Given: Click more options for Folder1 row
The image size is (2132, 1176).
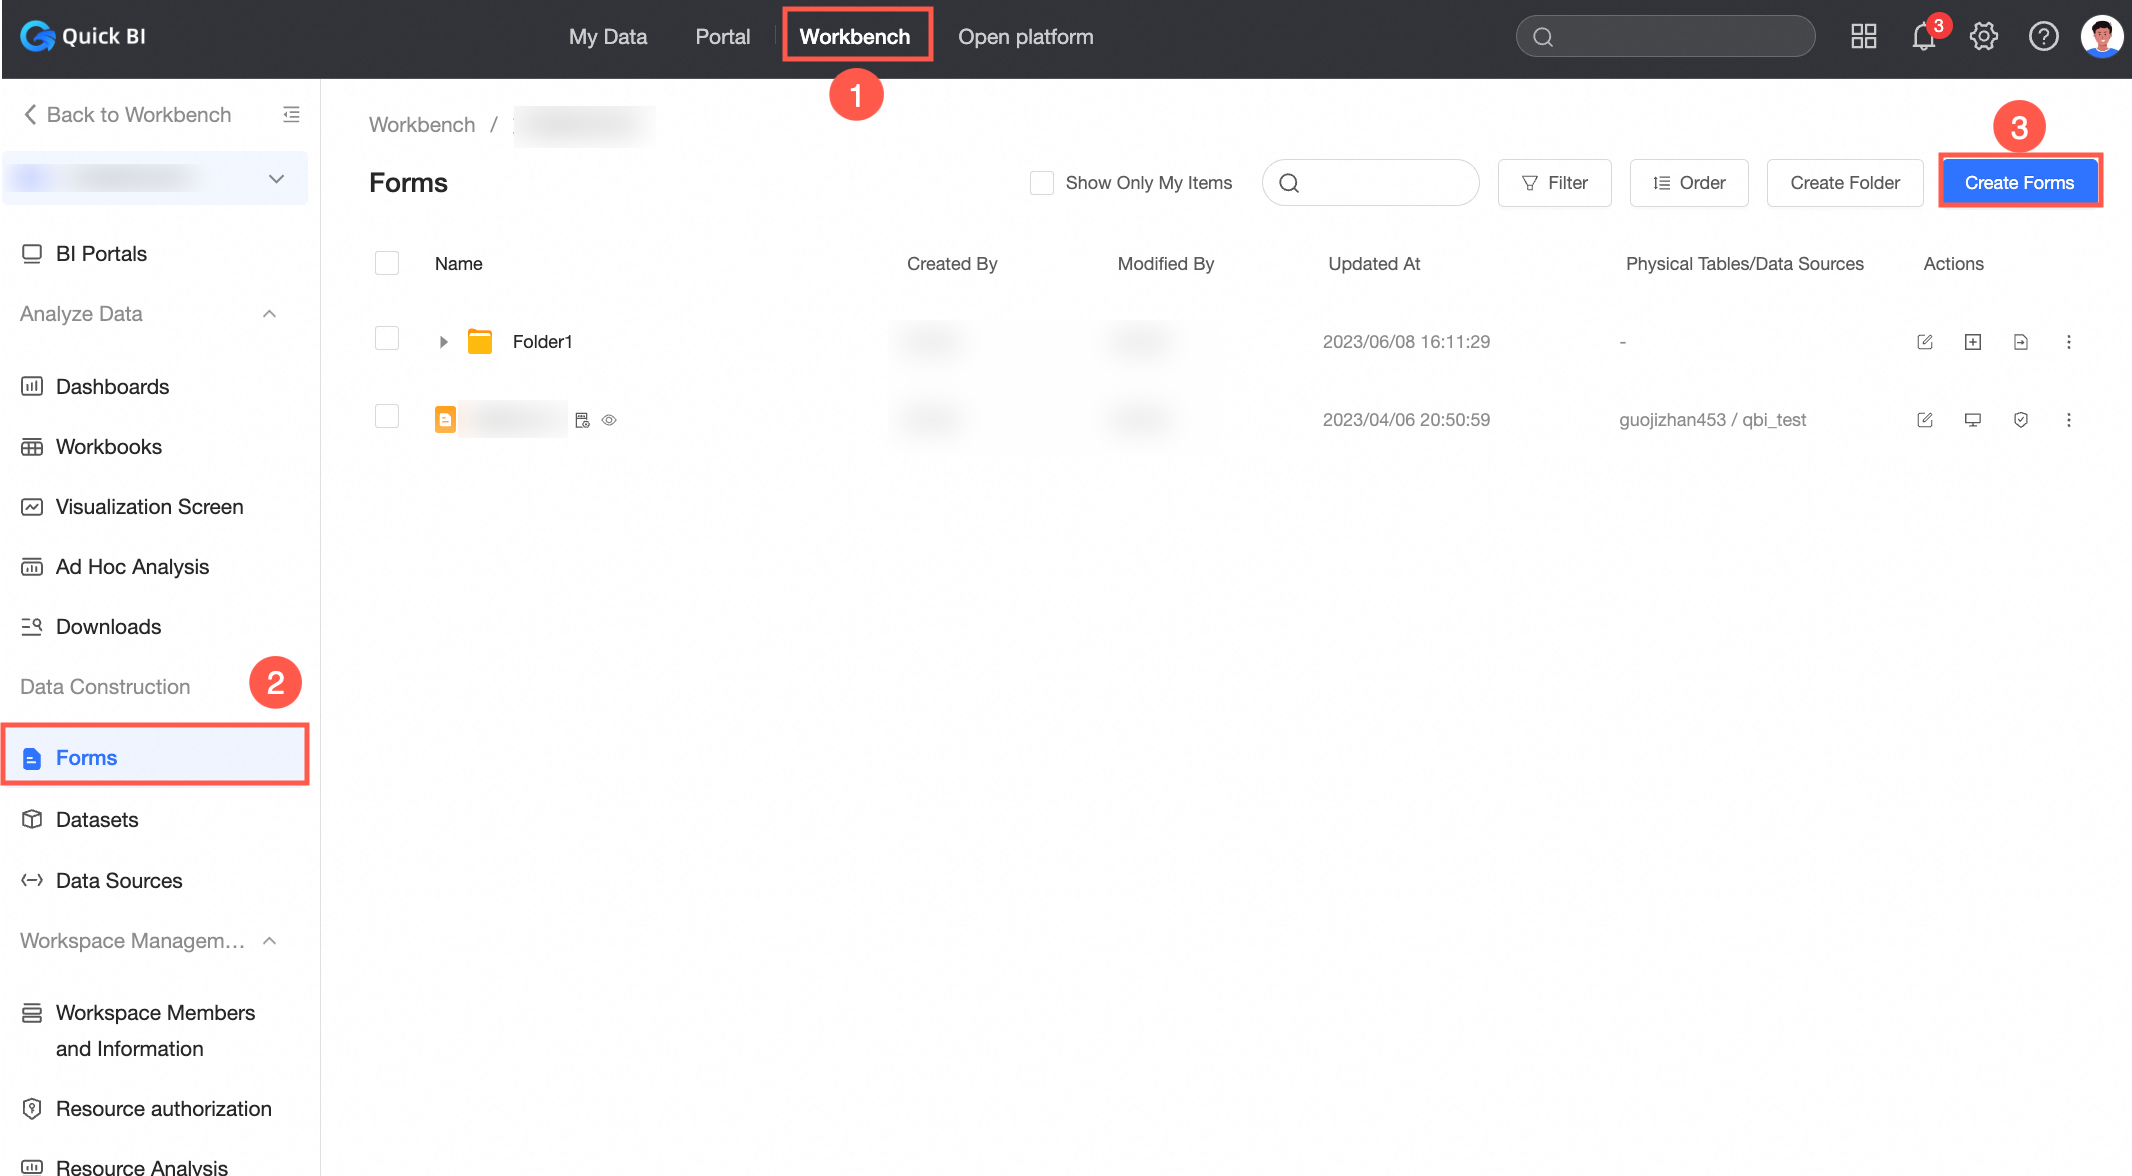Looking at the screenshot, I should 2068,342.
